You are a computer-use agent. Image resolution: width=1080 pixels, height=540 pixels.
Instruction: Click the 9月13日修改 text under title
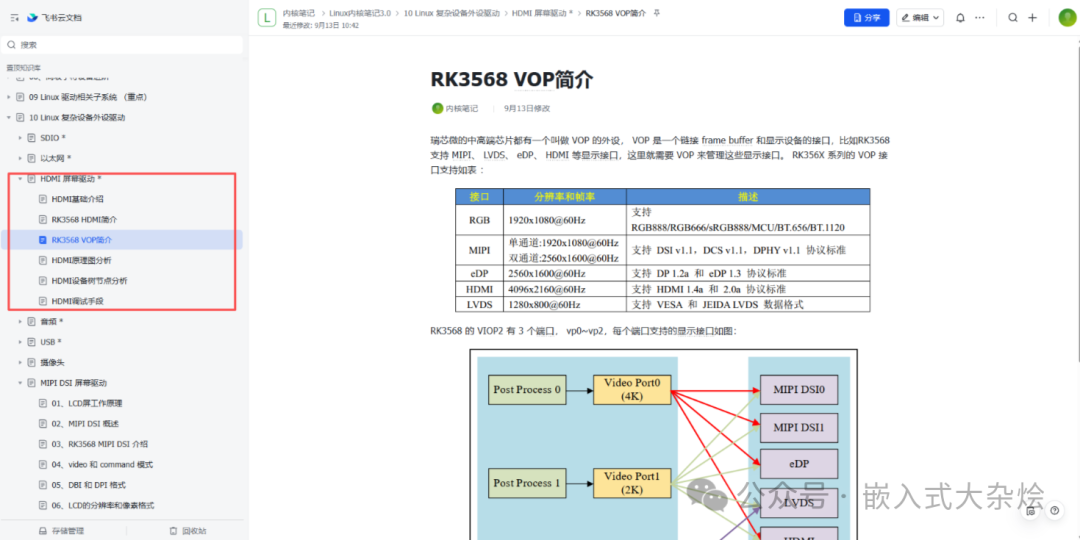[527, 108]
